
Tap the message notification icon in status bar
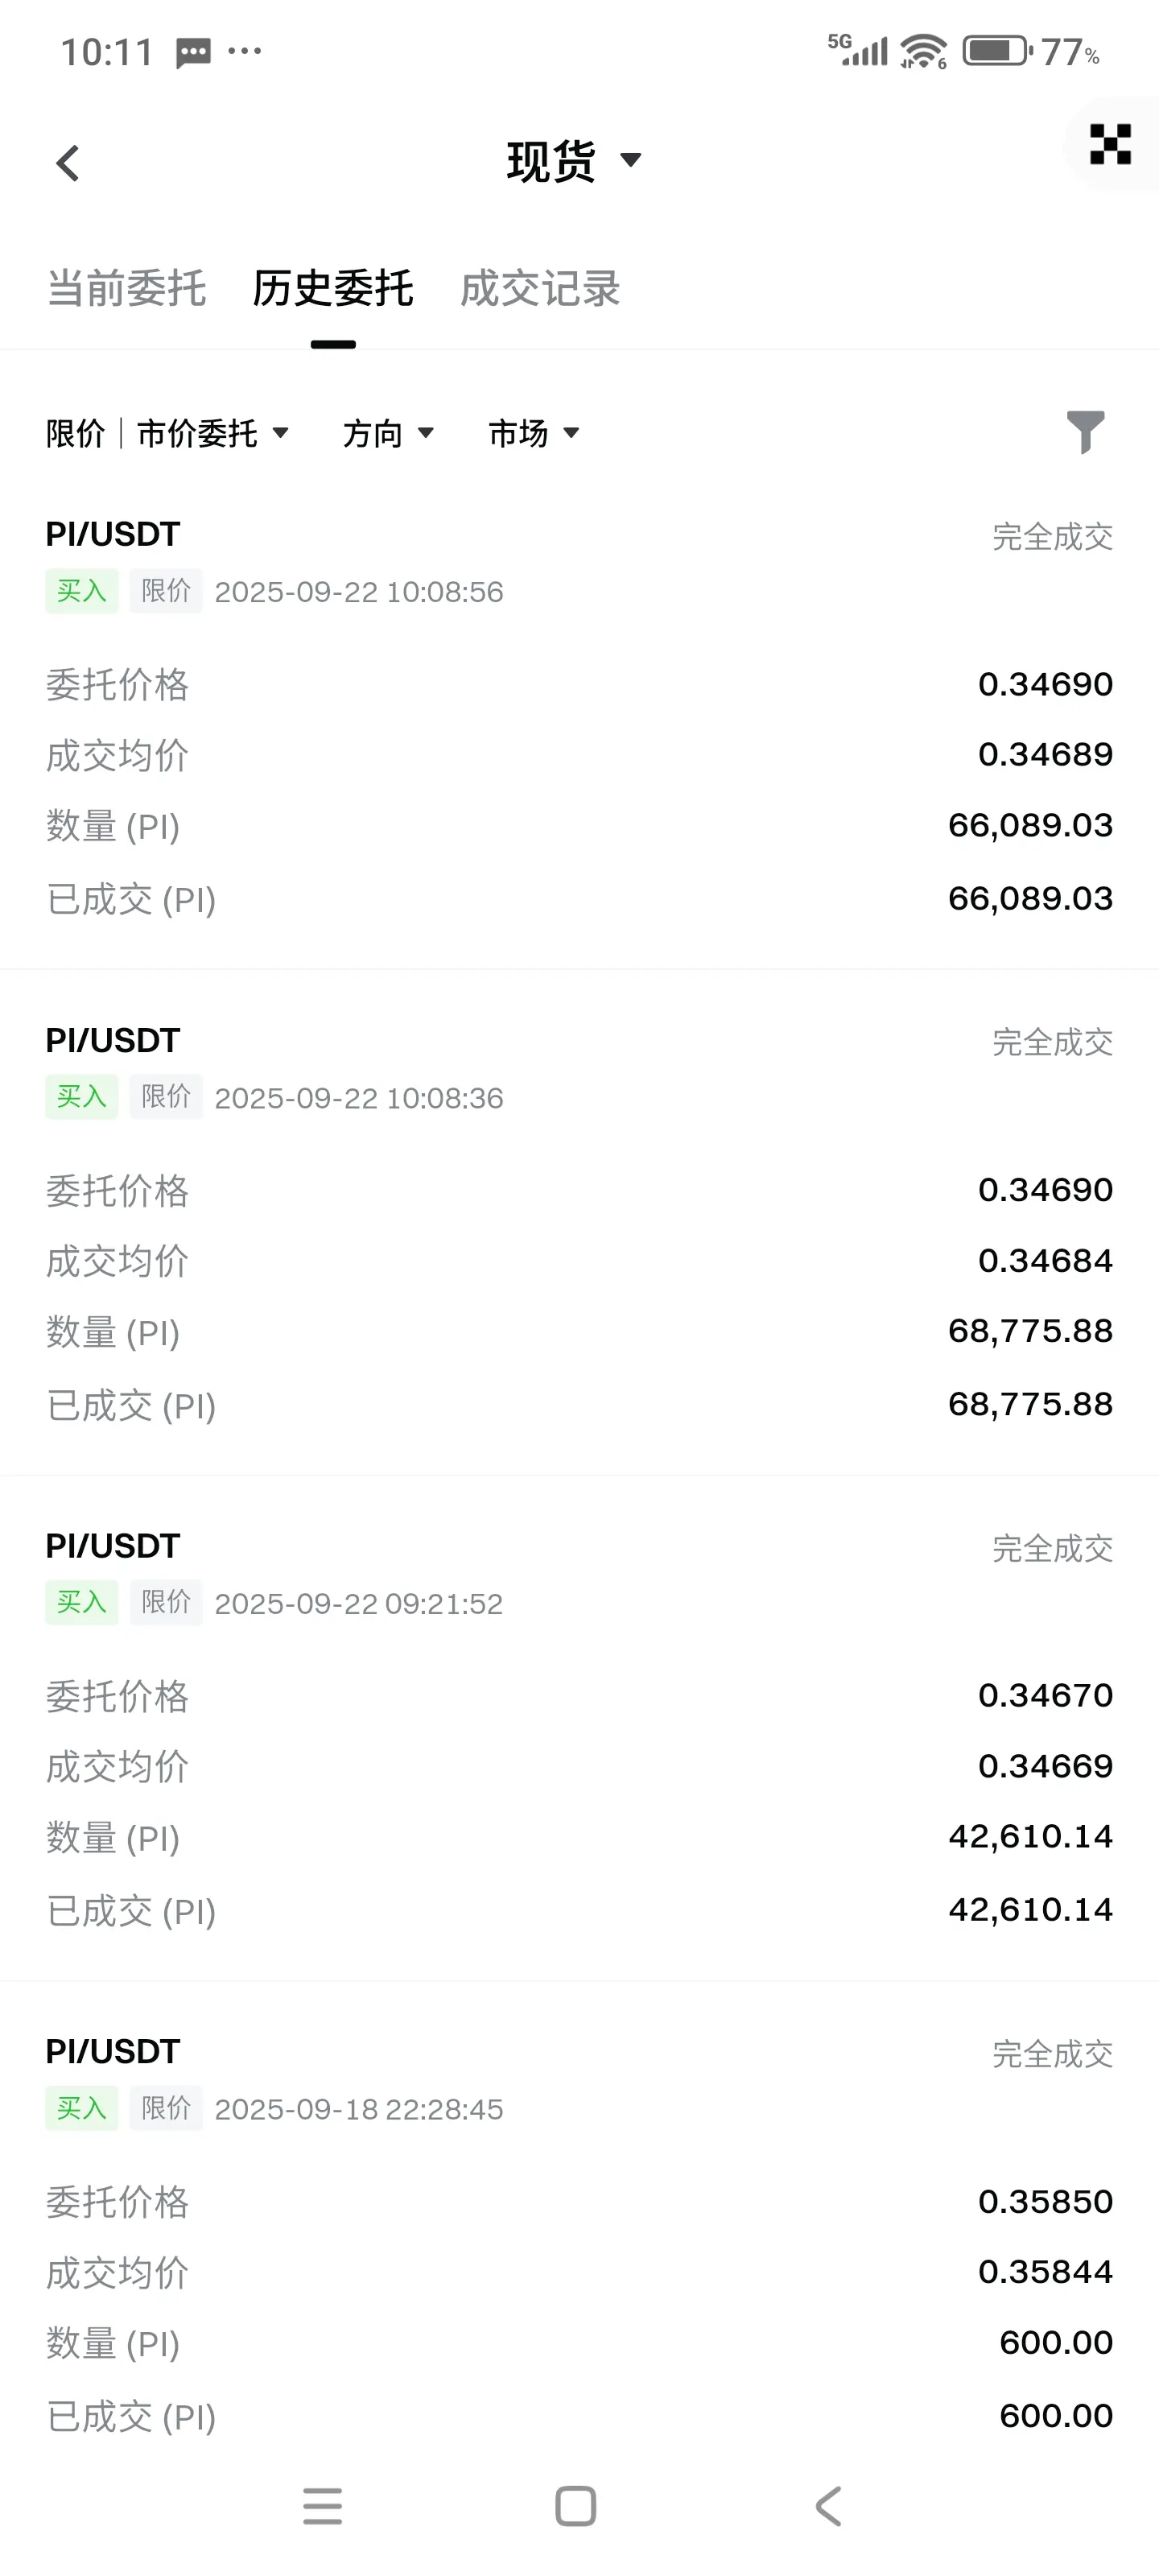(x=193, y=52)
